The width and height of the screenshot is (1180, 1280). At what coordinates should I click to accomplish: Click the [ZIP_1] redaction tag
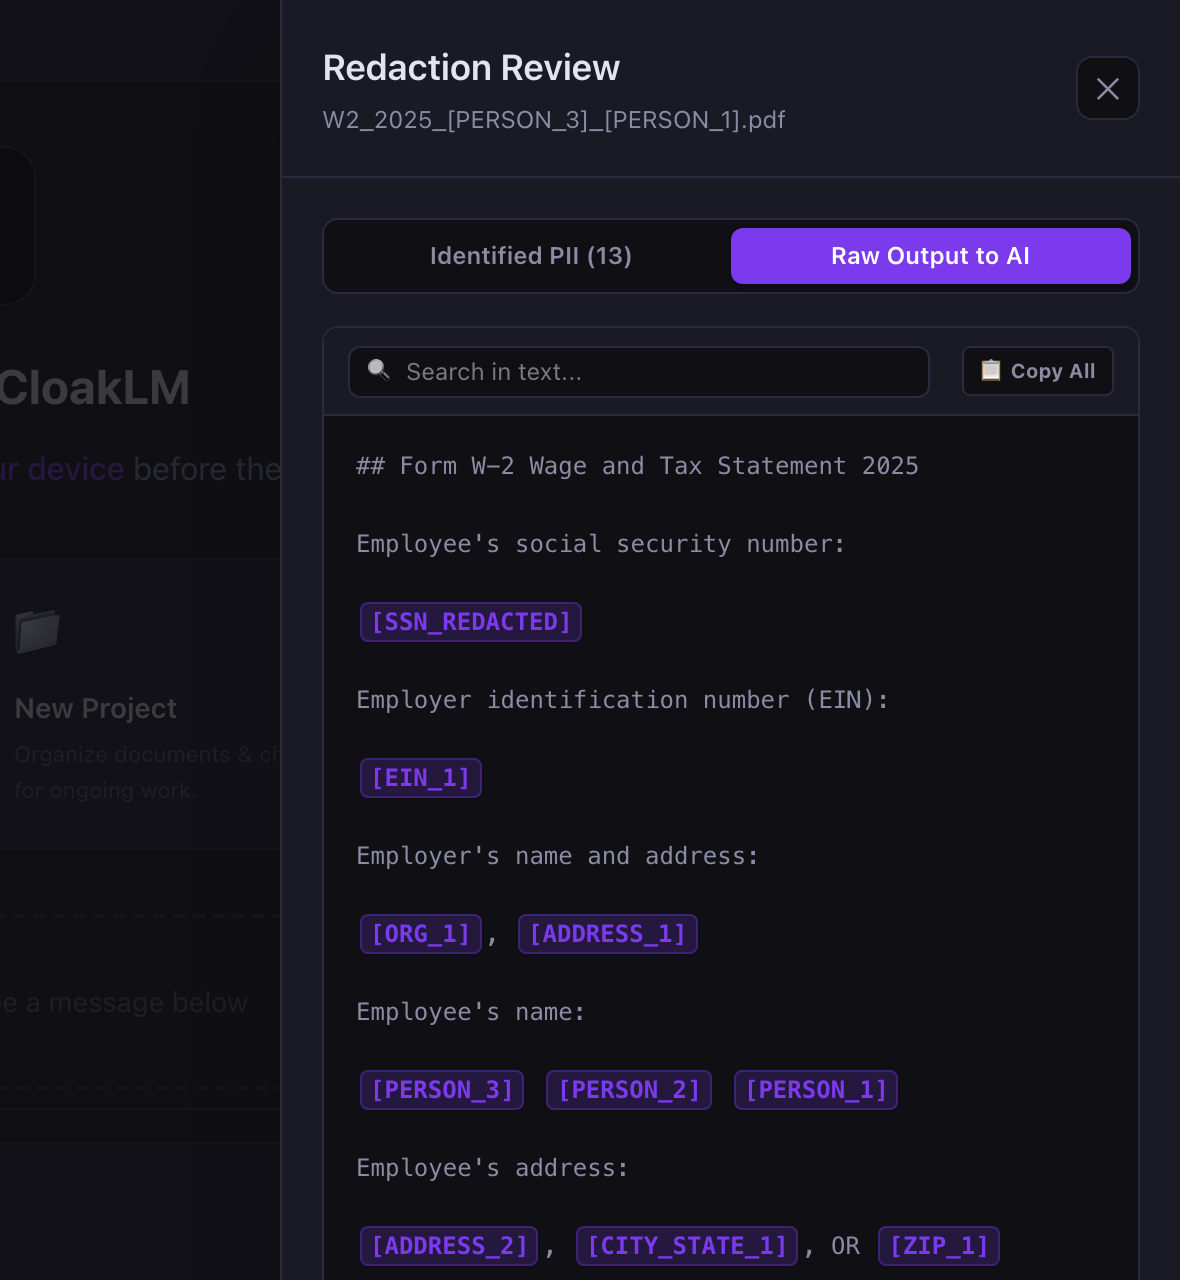(x=939, y=1246)
